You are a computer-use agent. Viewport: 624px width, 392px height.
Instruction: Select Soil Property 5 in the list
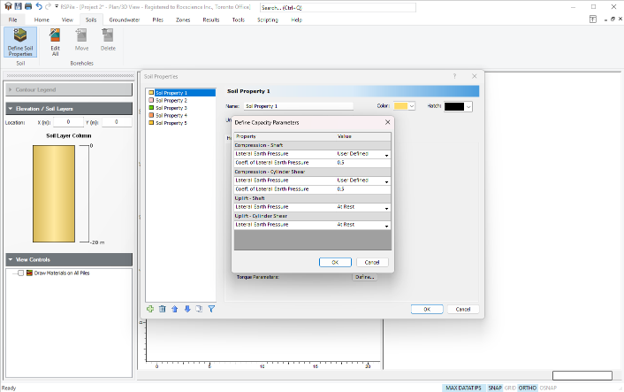pyautogui.click(x=171, y=123)
